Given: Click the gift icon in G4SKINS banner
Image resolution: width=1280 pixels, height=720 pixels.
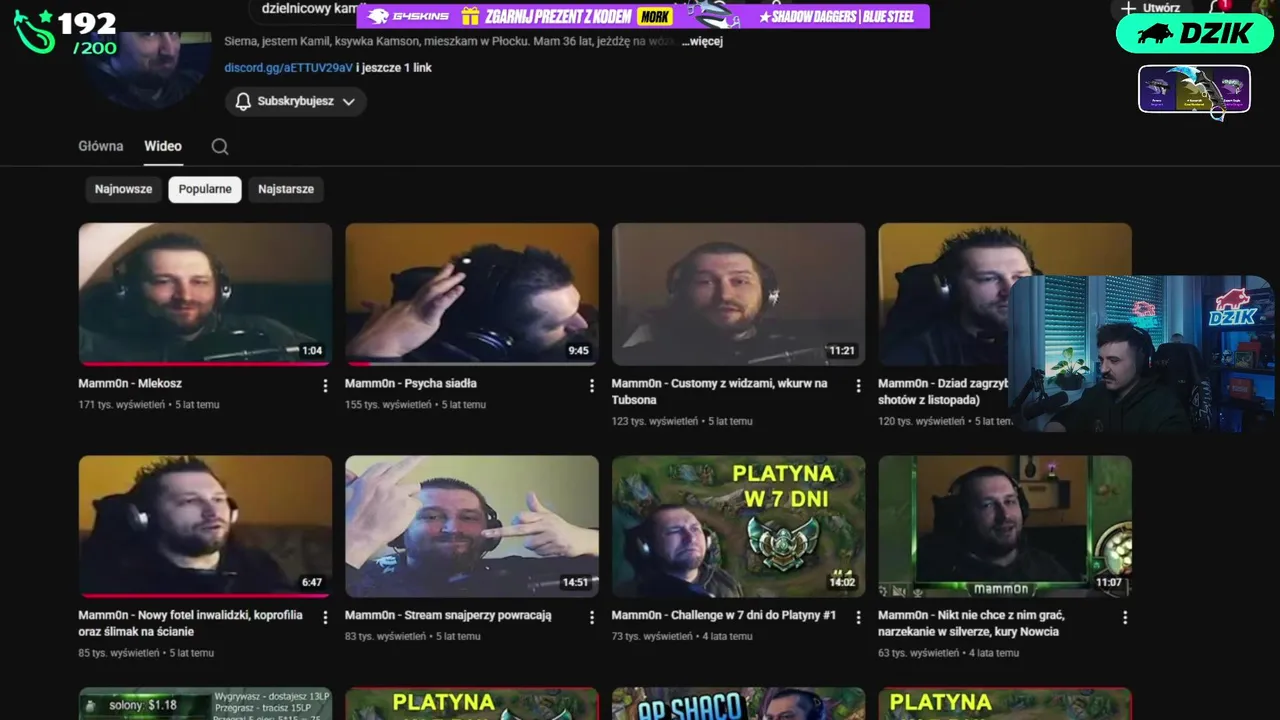Looking at the screenshot, I should click(470, 16).
